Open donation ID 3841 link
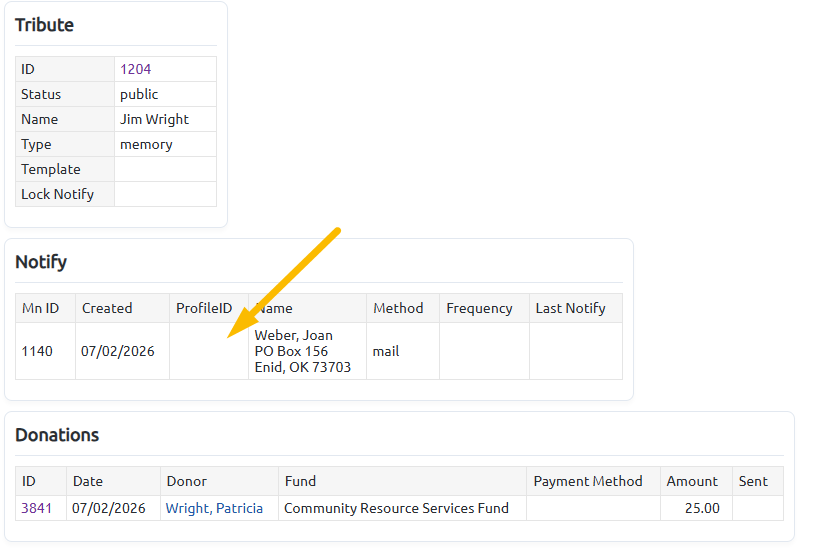Screen dimensions: 814x552 point(36,508)
